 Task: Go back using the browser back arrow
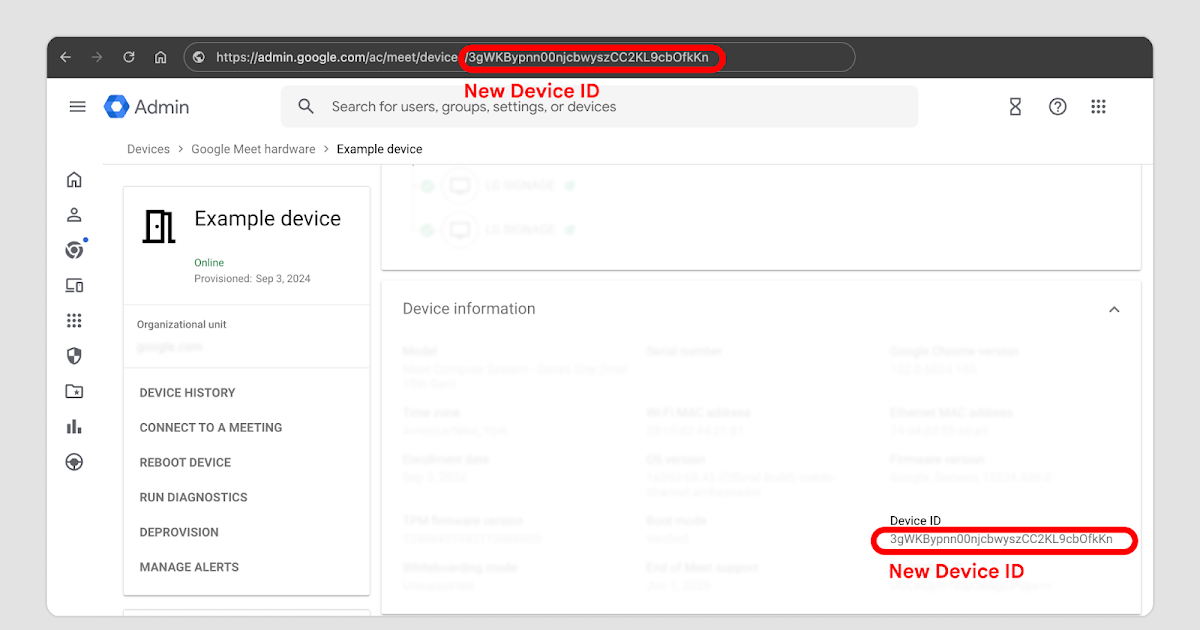pos(65,57)
